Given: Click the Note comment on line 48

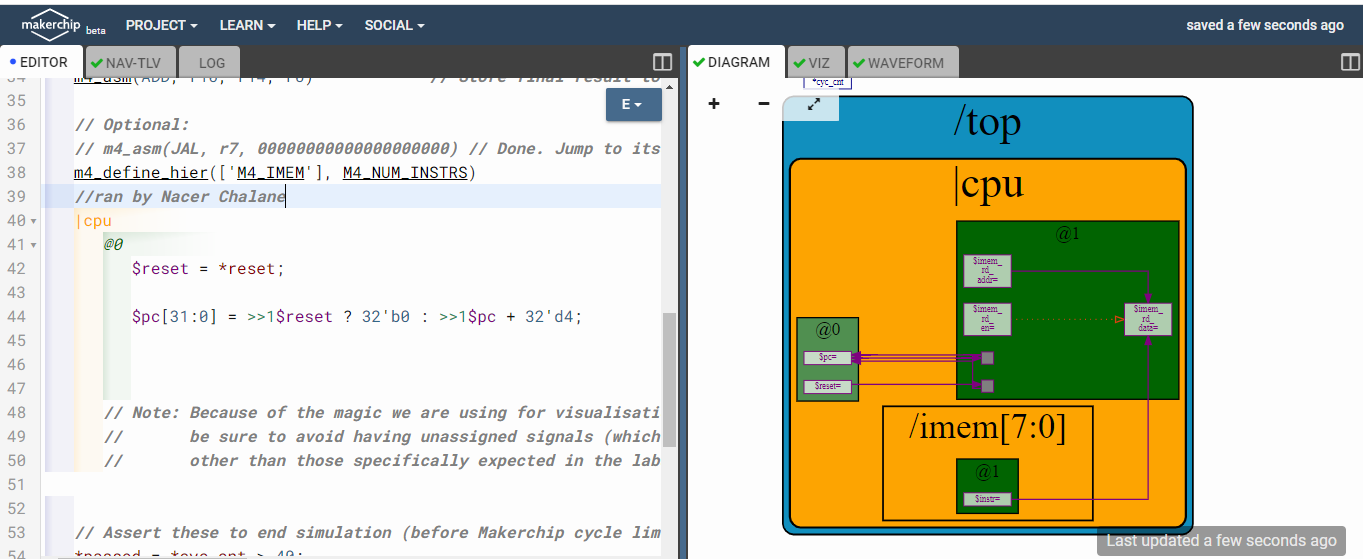Looking at the screenshot, I should [x=382, y=413].
